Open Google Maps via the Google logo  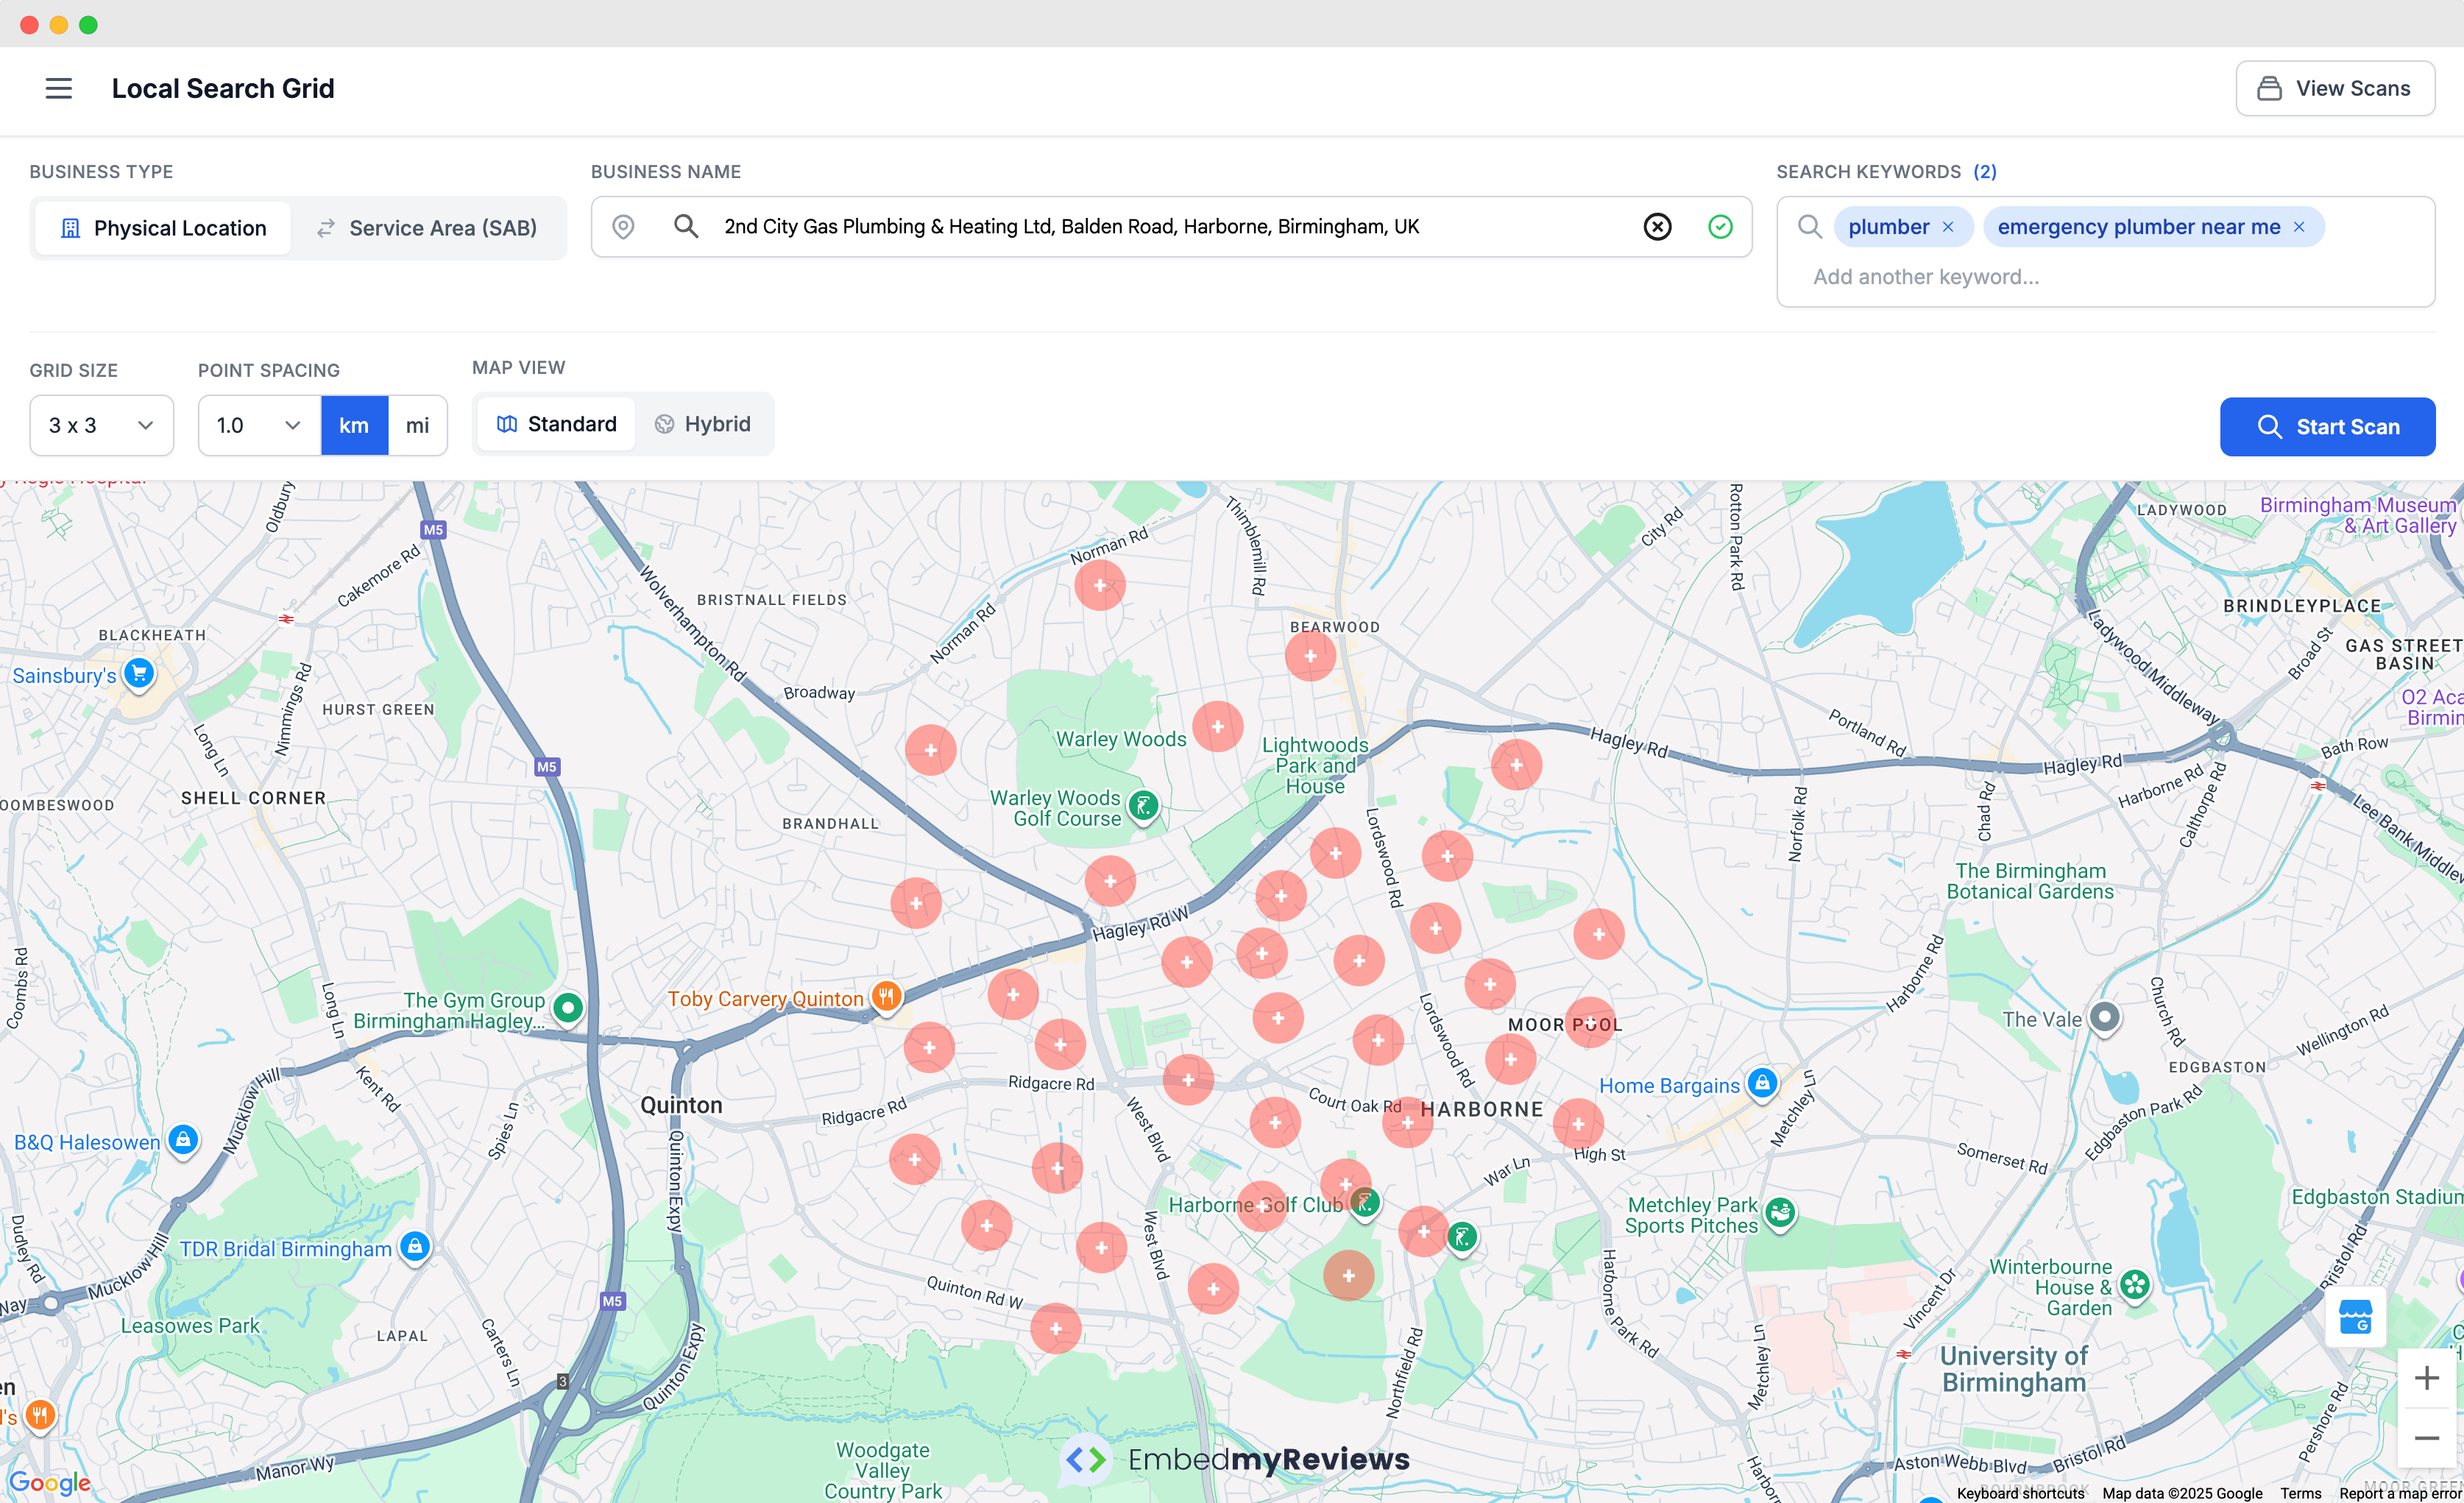(49, 1482)
